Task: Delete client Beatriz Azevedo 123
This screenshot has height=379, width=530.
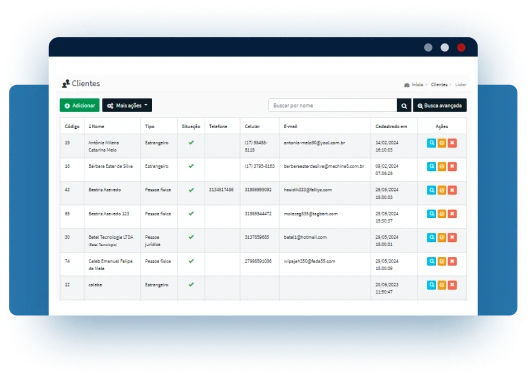Action: click(x=452, y=214)
